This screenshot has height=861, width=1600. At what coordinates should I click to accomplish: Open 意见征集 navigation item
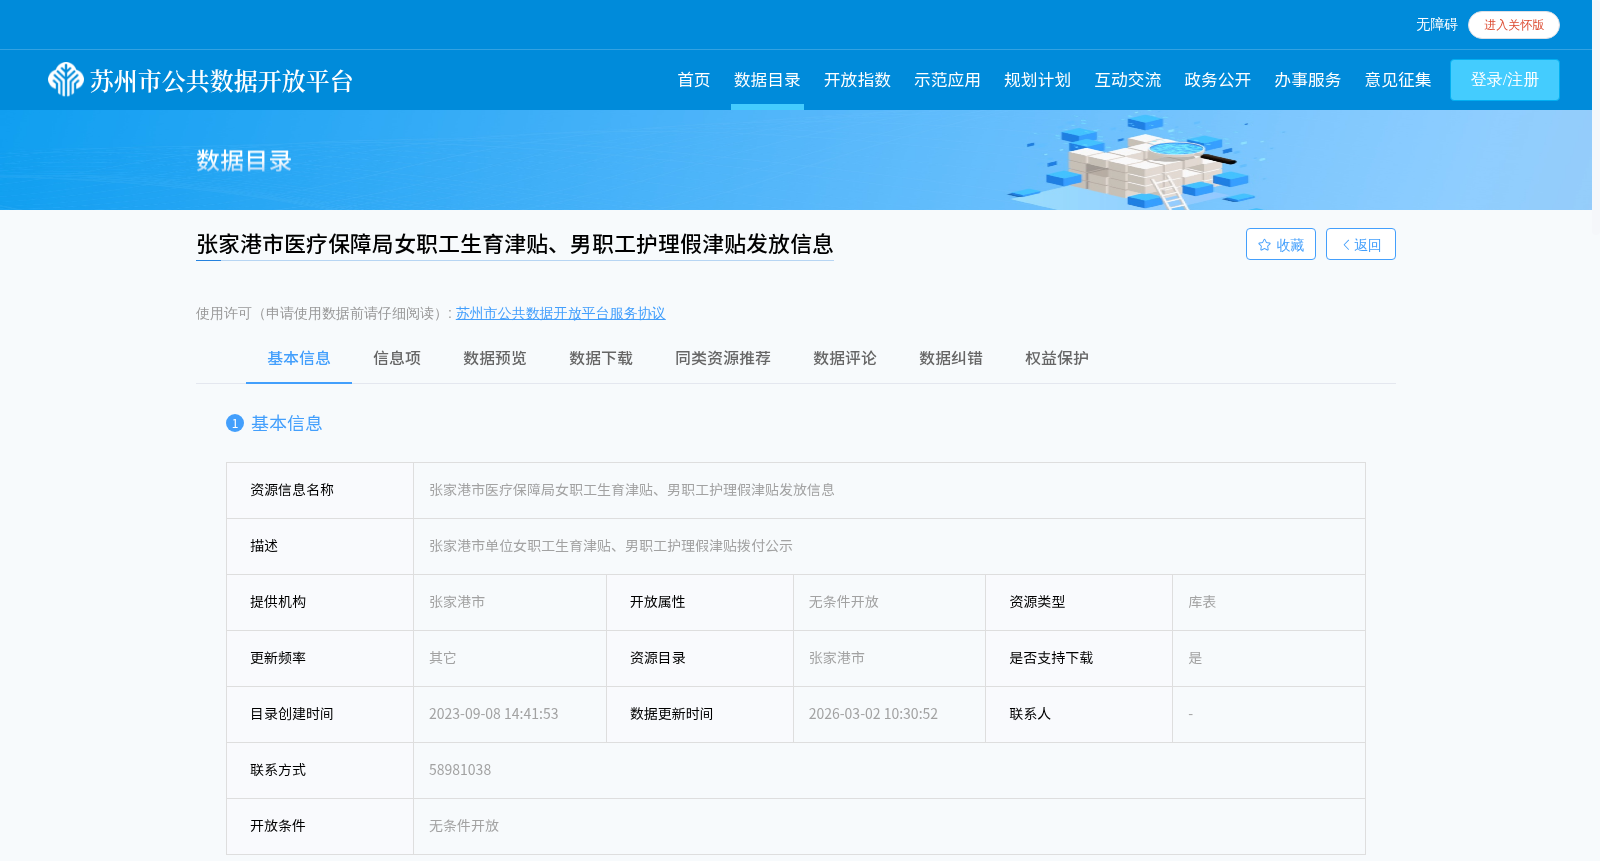click(1398, 80)
